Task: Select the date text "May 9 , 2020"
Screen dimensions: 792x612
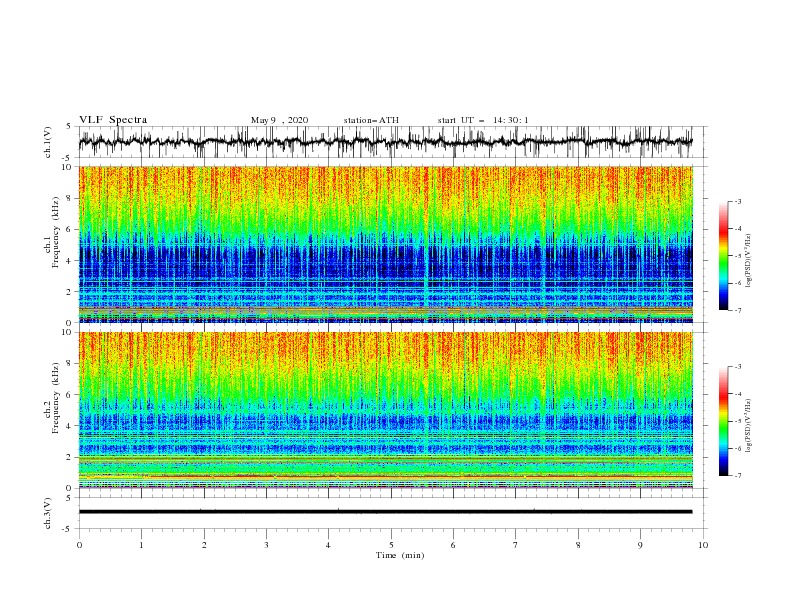Action: [279, 120]
